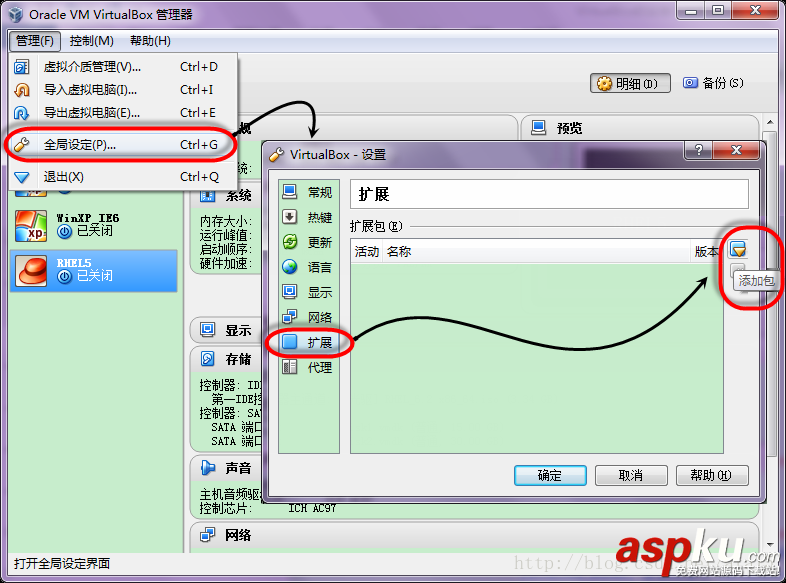
Task: Click the 取消 button
Action: coord(631,475)
